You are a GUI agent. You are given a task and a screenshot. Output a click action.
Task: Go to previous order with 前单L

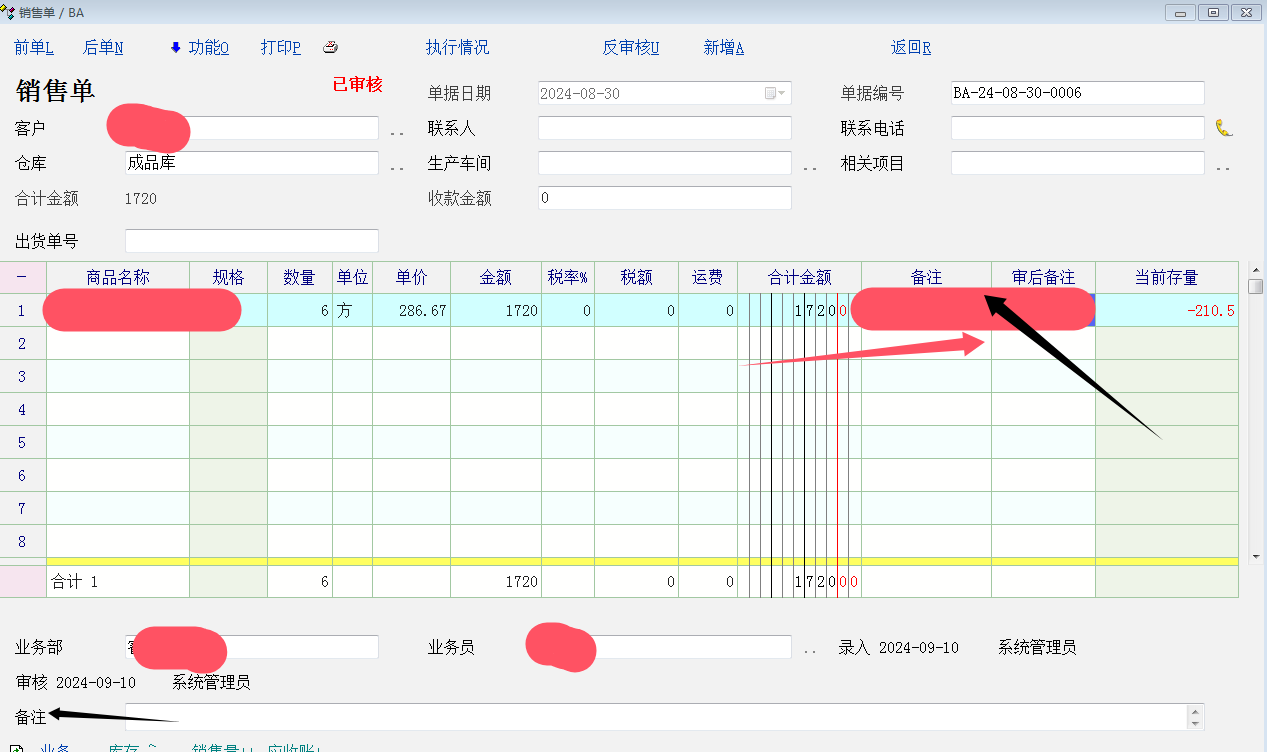tap(34, 48)
